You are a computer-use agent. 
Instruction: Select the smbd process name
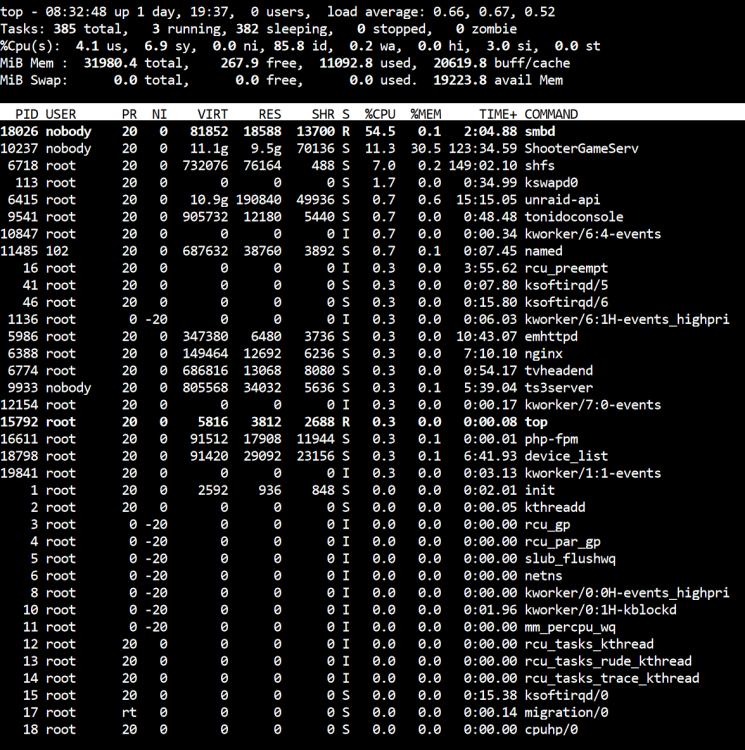pyautogui.click(x=540, y=132)
